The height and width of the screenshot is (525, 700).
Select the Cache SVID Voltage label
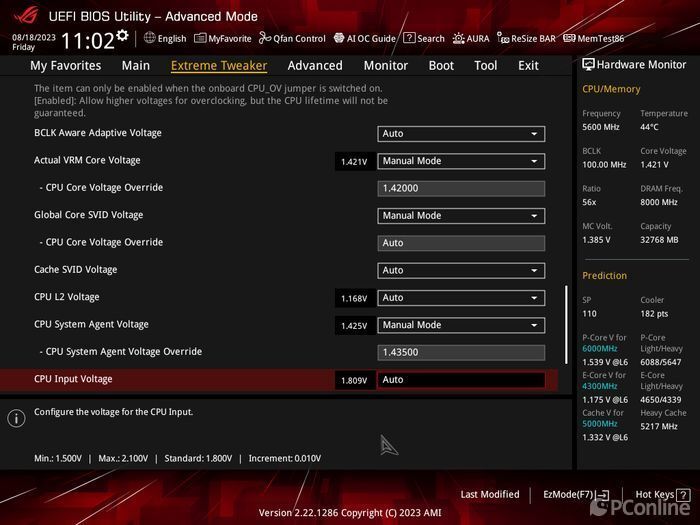point(75,270)
